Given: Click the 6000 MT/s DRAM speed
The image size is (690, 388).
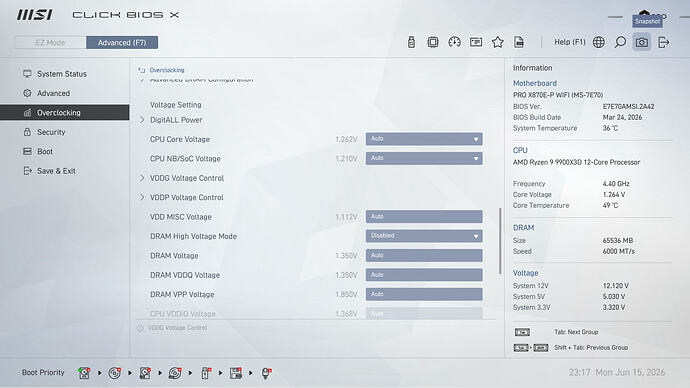Looking at the screenshot, I should point(619,252).
